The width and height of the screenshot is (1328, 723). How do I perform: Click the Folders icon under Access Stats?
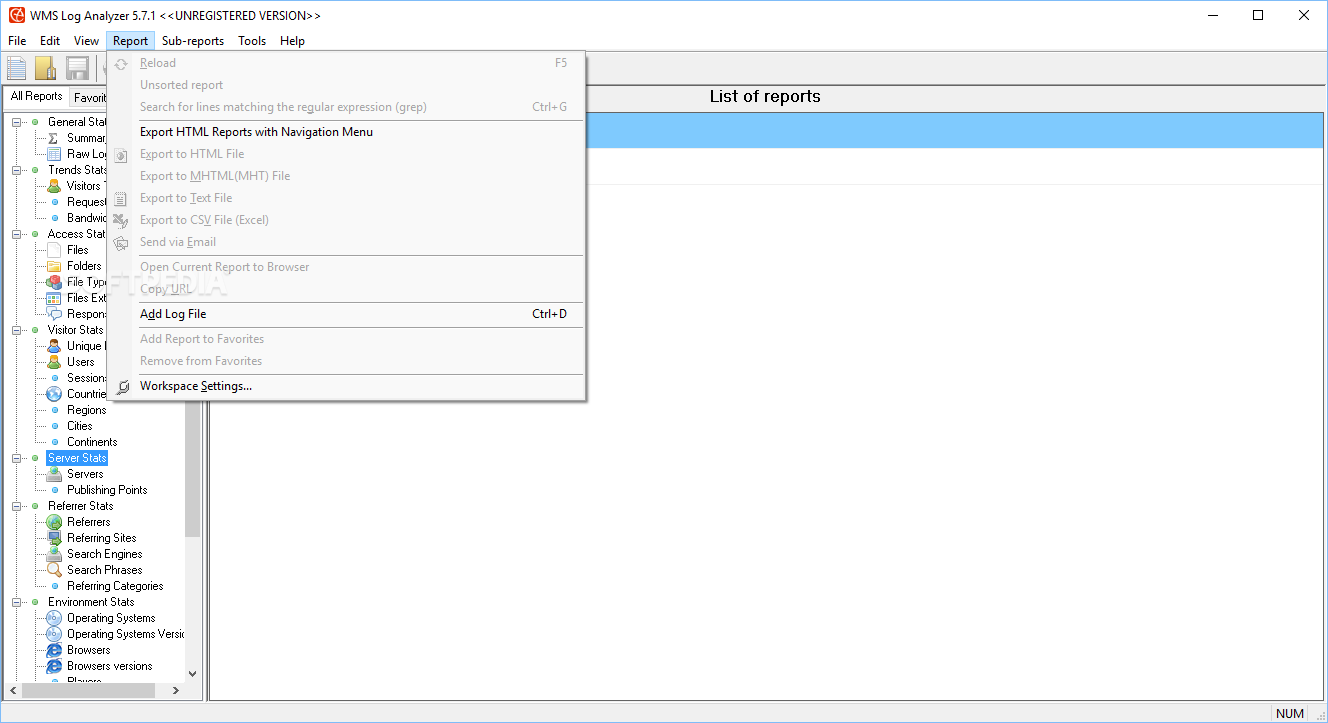54,266
